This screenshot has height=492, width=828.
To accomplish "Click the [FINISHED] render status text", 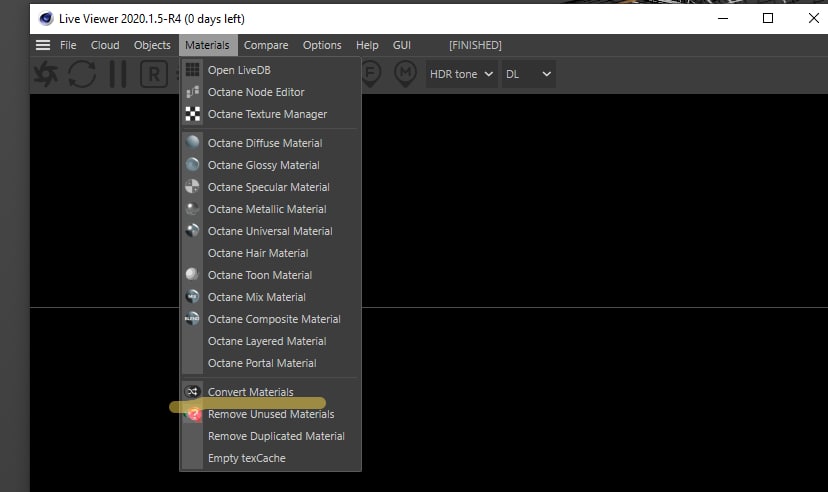I will [475, 45].
